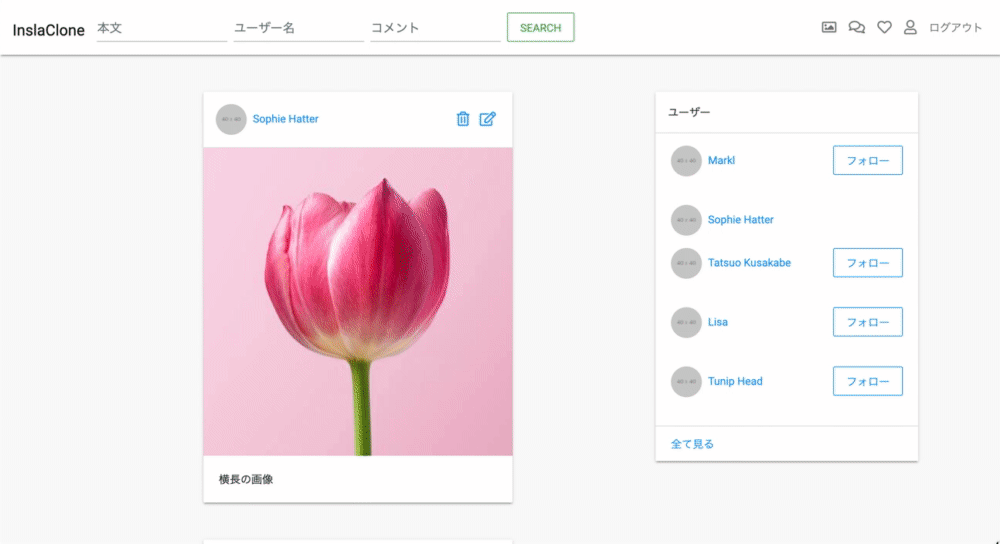Follow Tatsuo Kusakabe with フォロー button
Screen dimensions: 1000x544
(867, 263)
